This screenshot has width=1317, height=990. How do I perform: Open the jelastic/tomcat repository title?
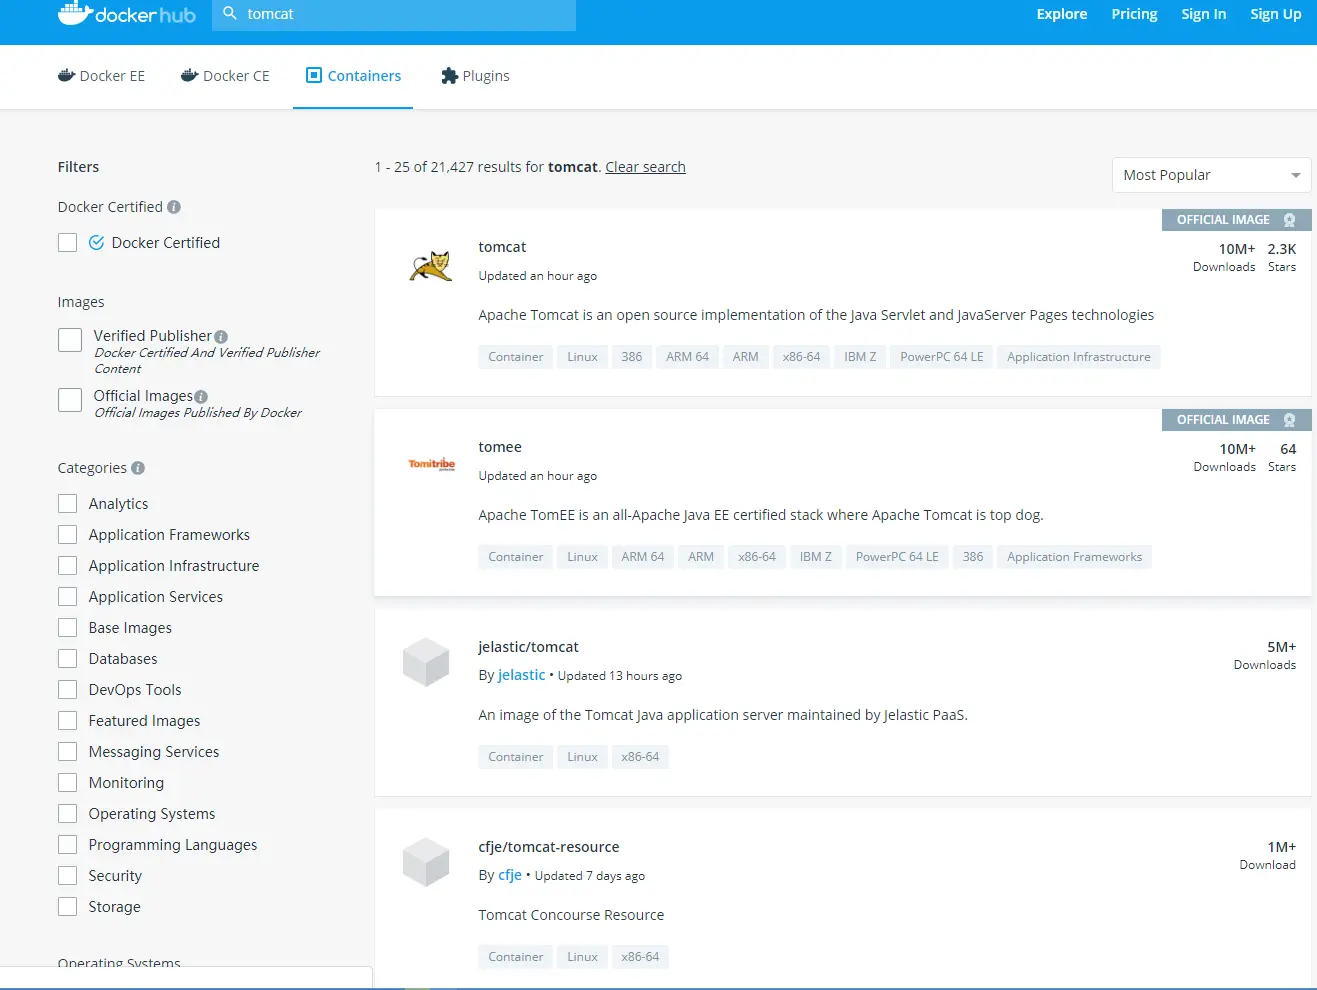tap(528, 647)
